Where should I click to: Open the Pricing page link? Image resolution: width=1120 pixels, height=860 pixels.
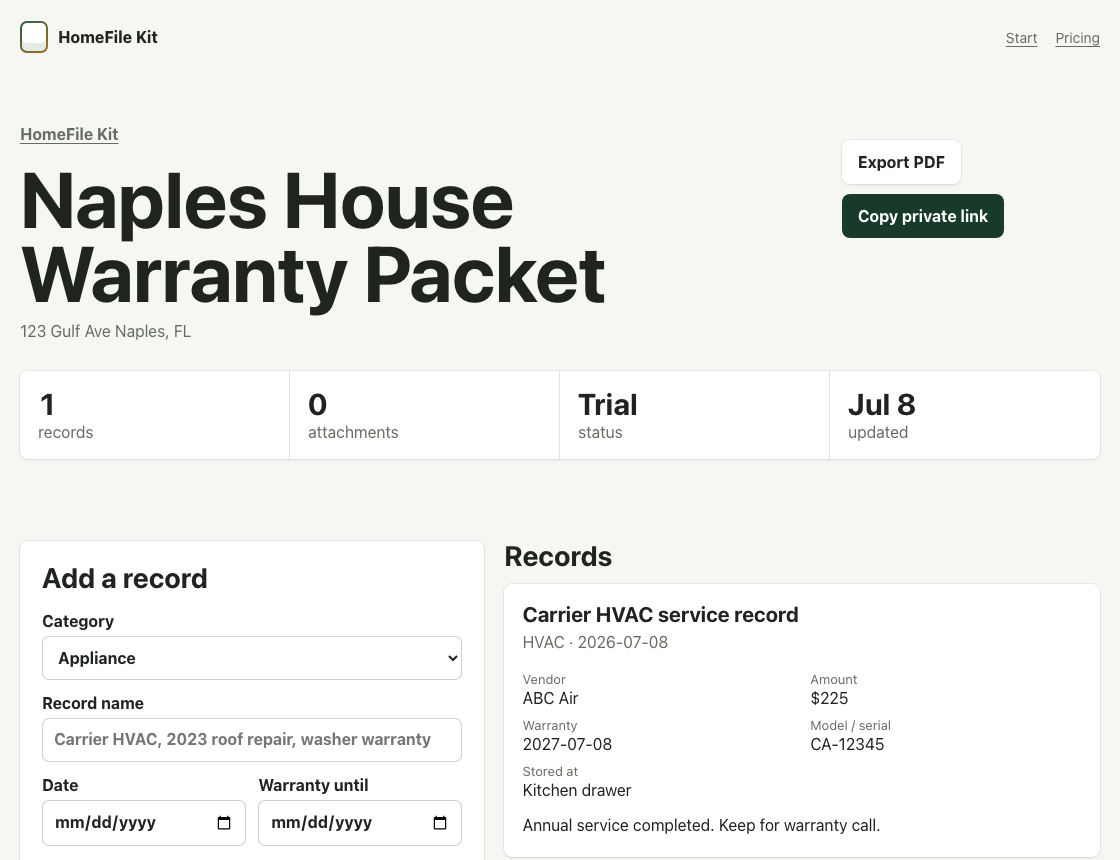point(1077,38)
